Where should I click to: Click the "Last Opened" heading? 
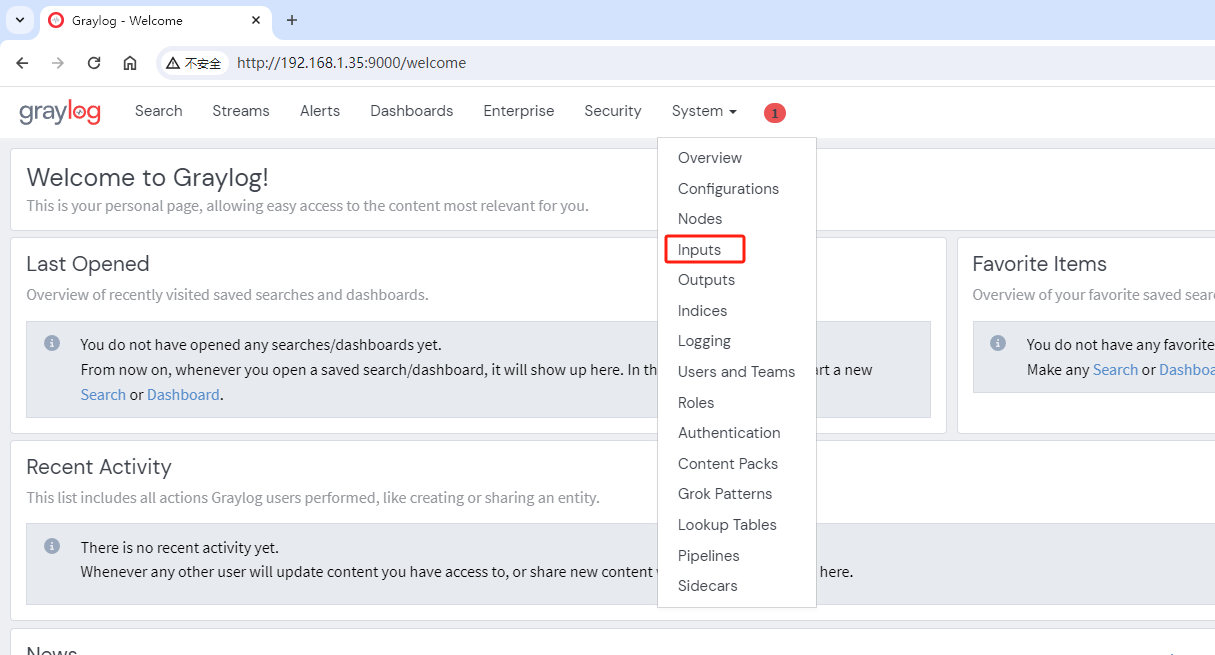[88, 264]
